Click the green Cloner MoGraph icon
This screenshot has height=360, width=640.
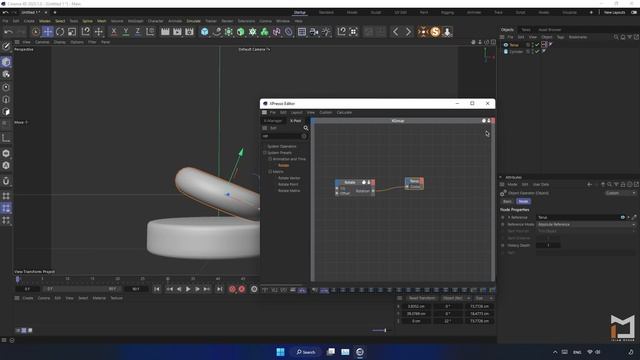(264, 31)
